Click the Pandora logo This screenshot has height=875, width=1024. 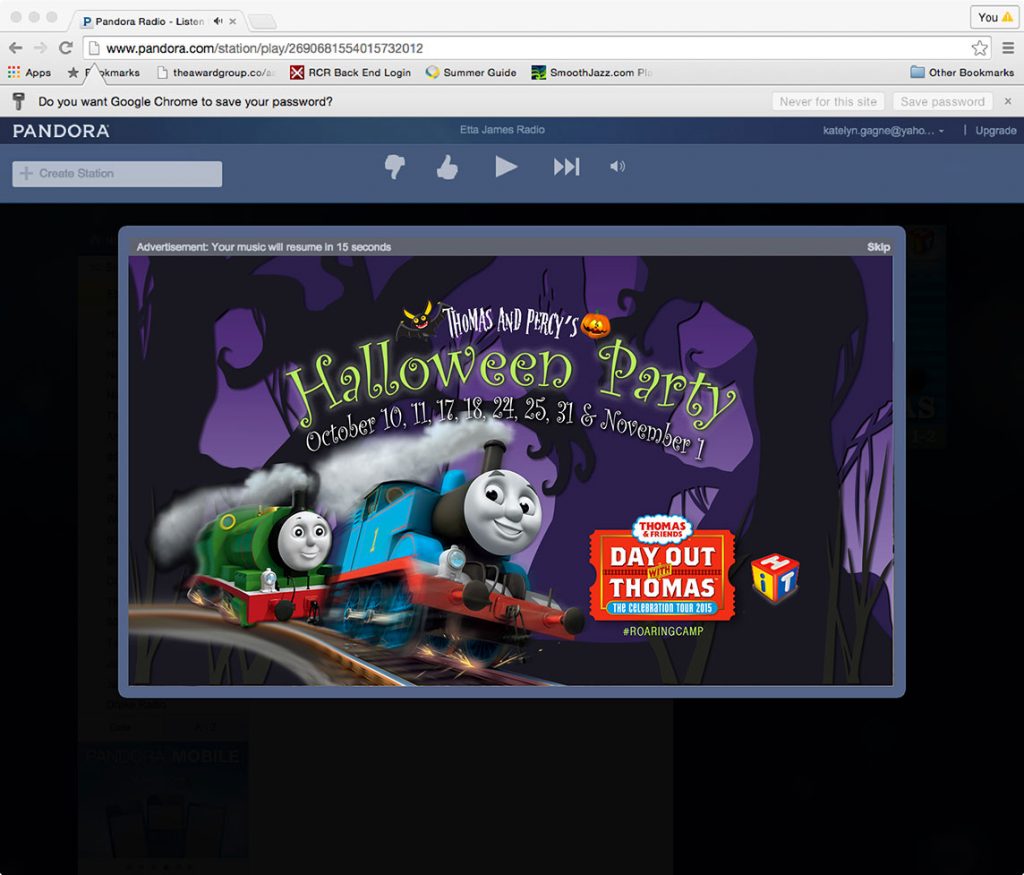[61, 131]
